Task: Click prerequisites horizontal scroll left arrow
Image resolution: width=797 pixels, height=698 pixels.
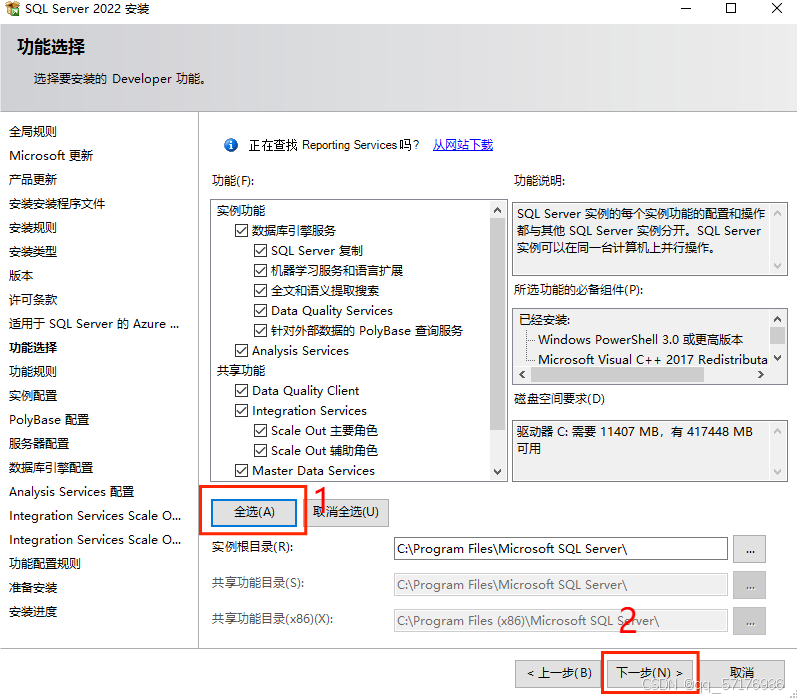Action: (522, 374)
